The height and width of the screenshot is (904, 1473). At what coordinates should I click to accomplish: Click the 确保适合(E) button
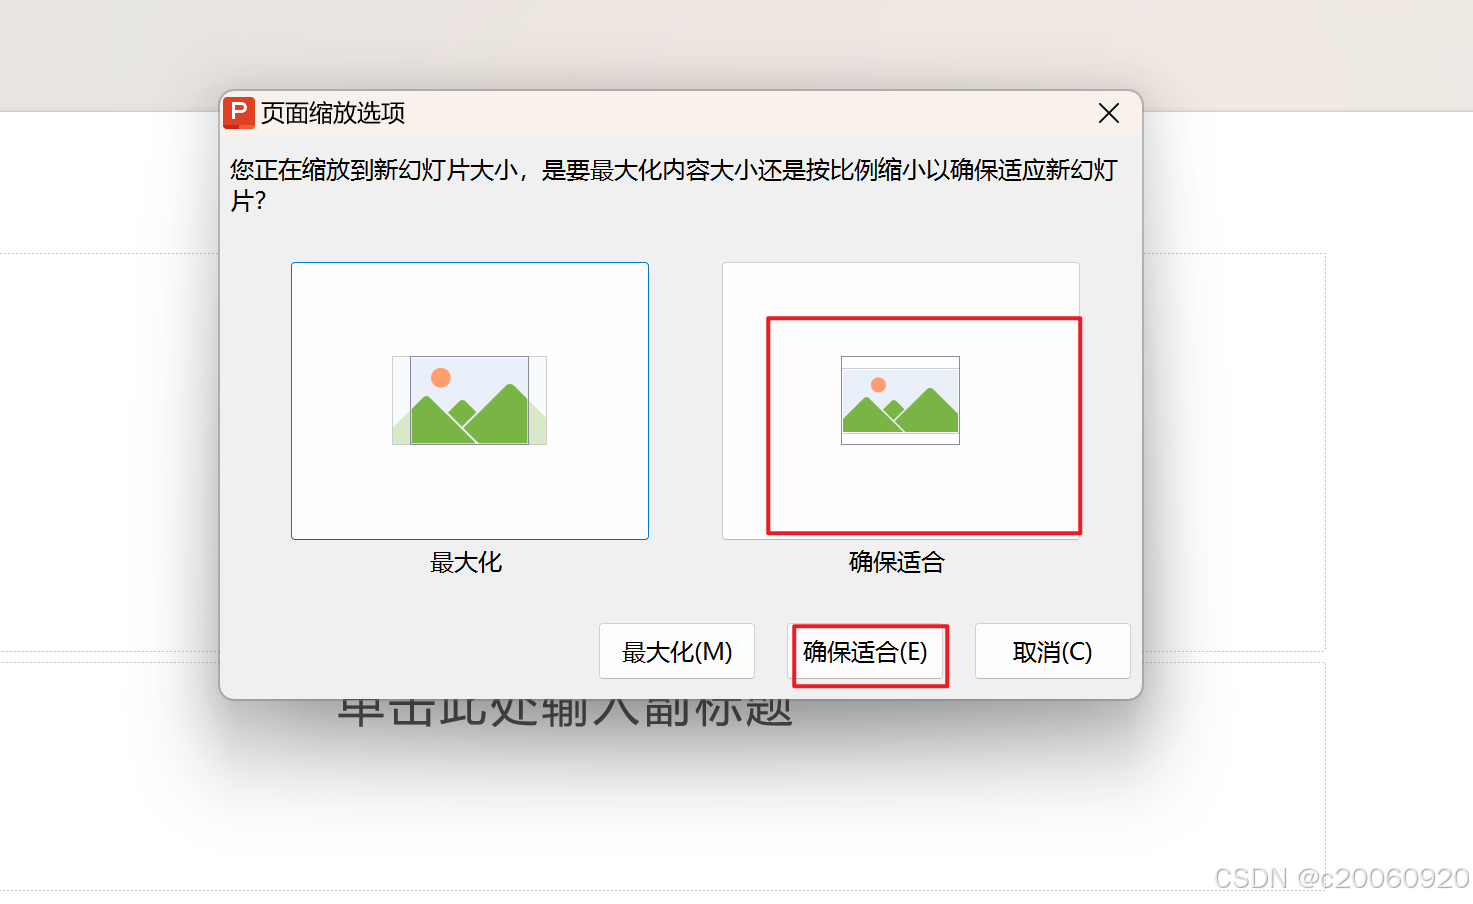click(865, 651)
